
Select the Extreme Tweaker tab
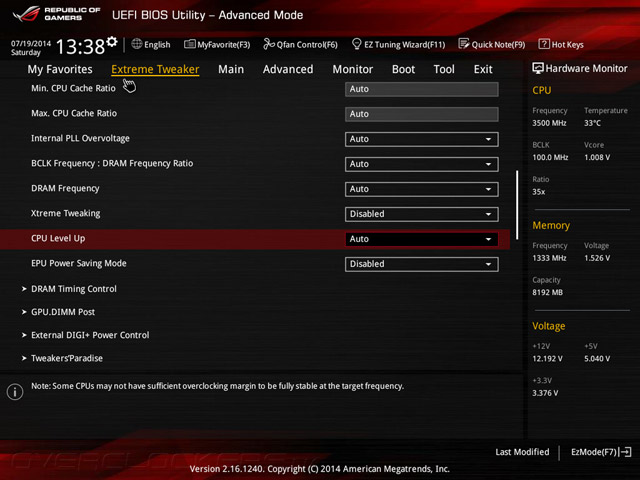click(155, 69)
